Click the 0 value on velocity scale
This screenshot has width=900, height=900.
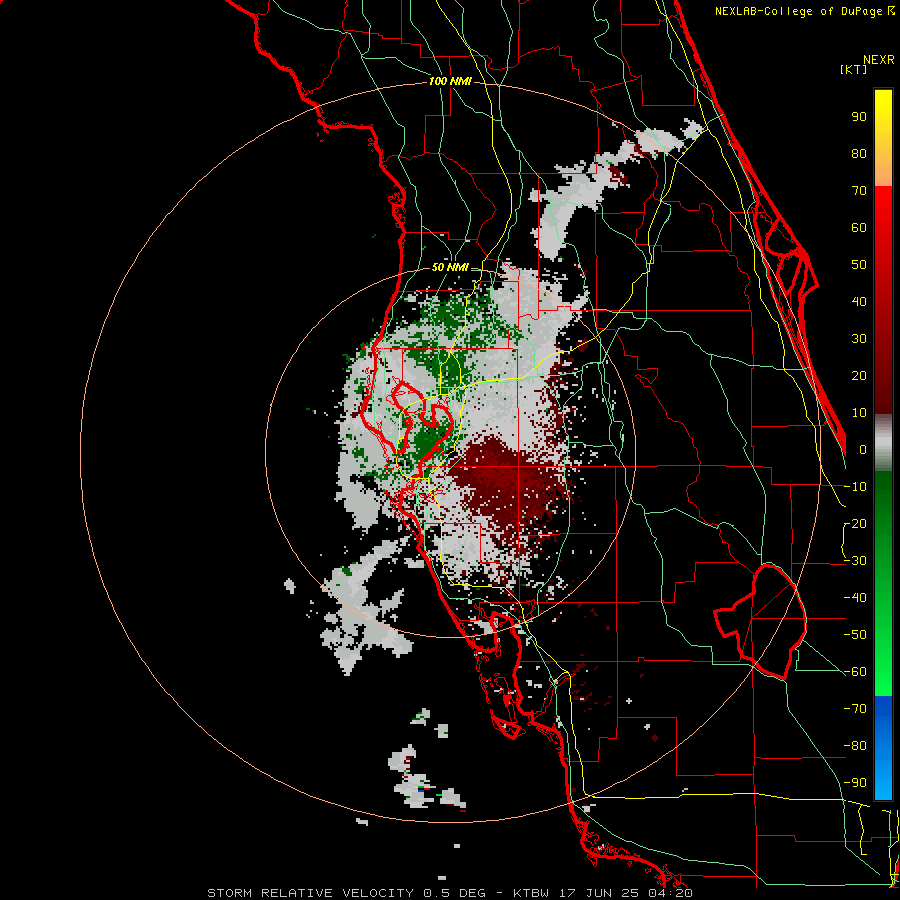click(863, 449)
